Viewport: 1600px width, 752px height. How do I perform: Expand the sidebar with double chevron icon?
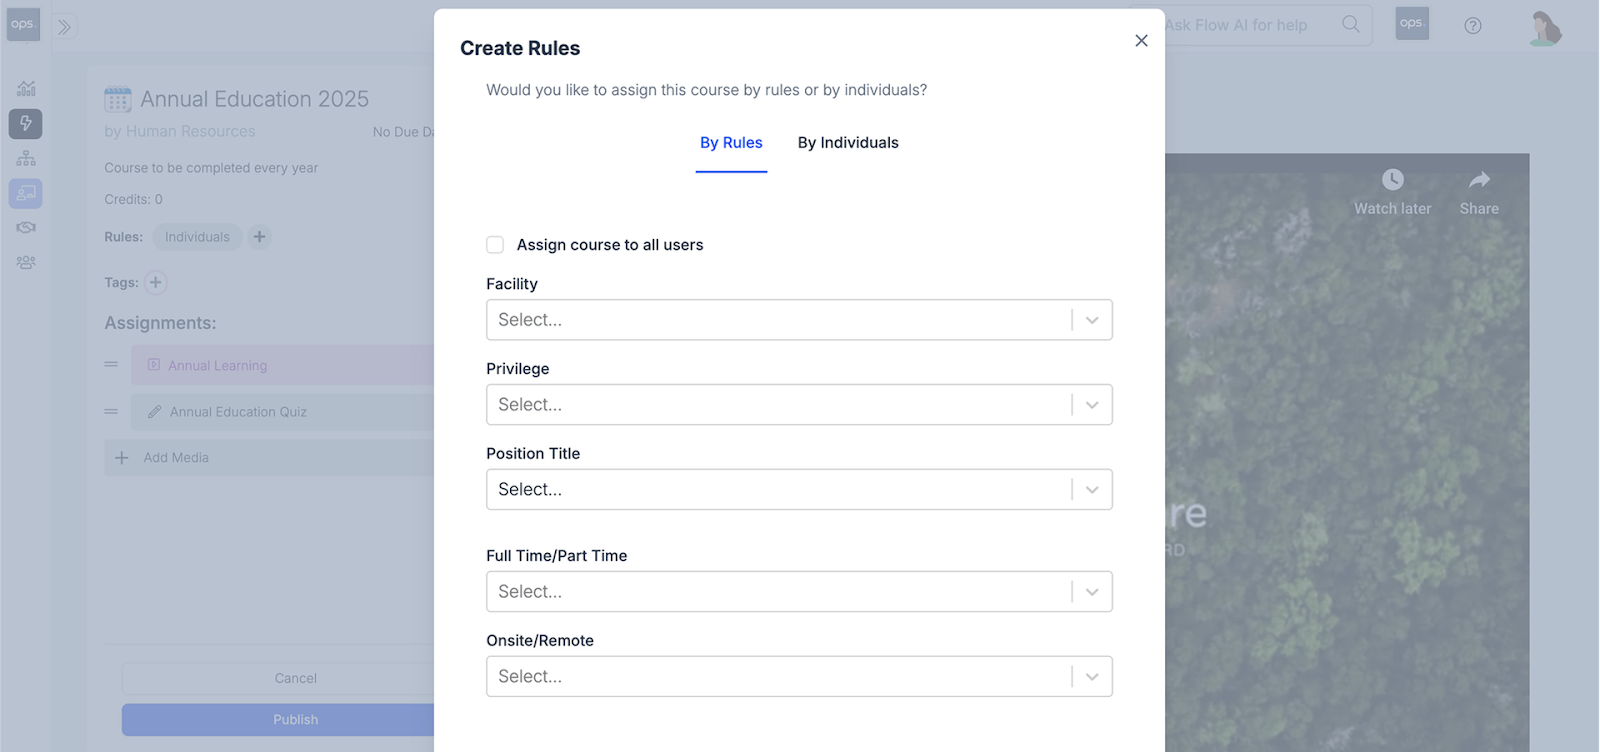pyautogui.click(x=64, y=27)
